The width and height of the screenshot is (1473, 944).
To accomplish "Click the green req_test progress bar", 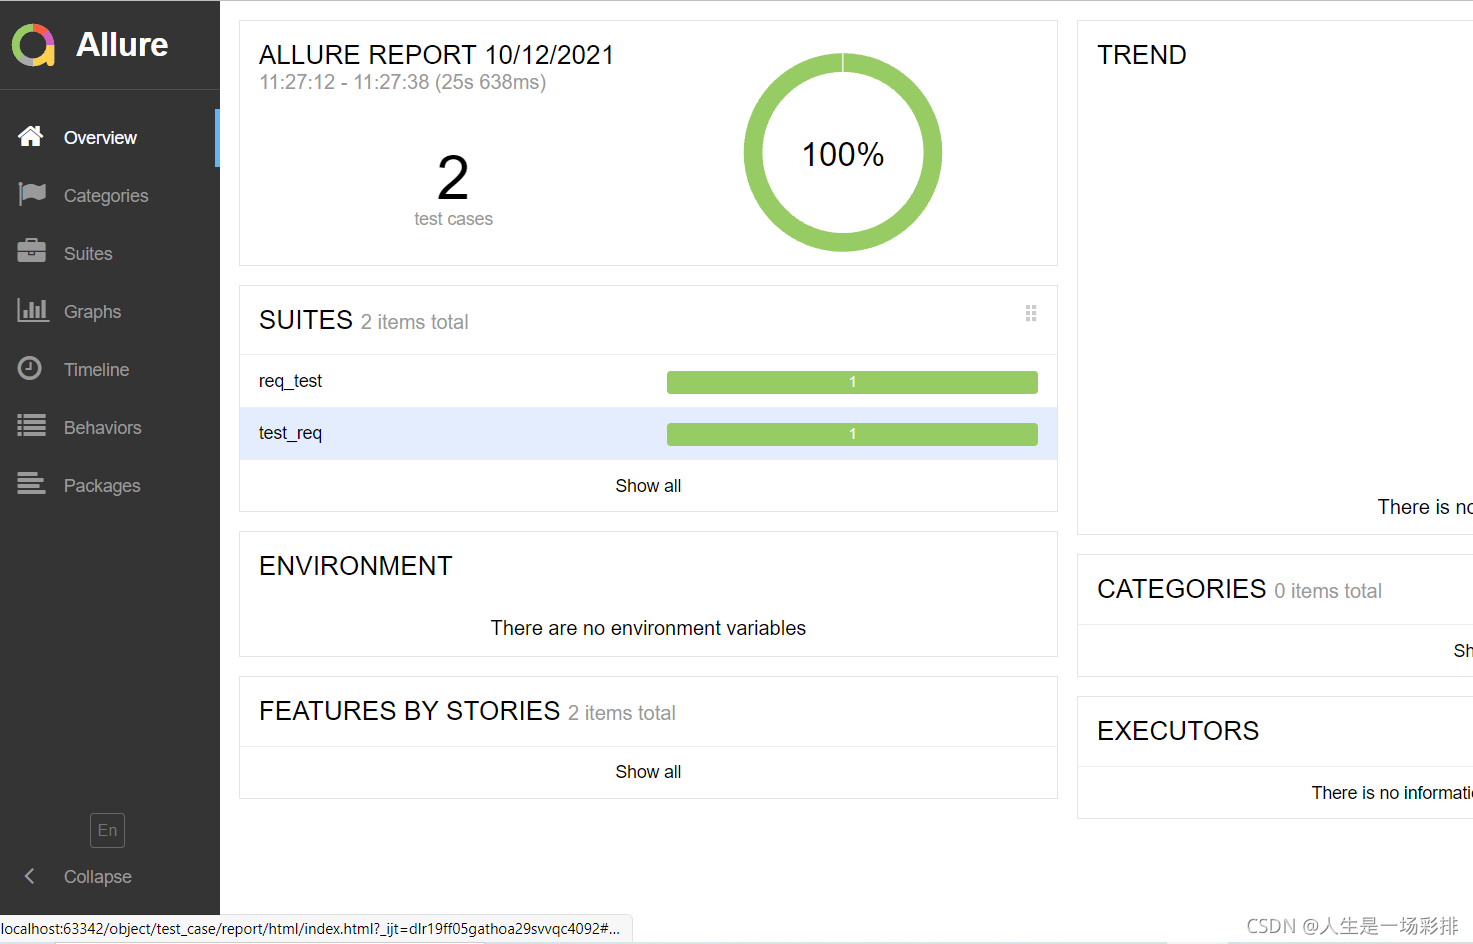I will tap(852, 382).
